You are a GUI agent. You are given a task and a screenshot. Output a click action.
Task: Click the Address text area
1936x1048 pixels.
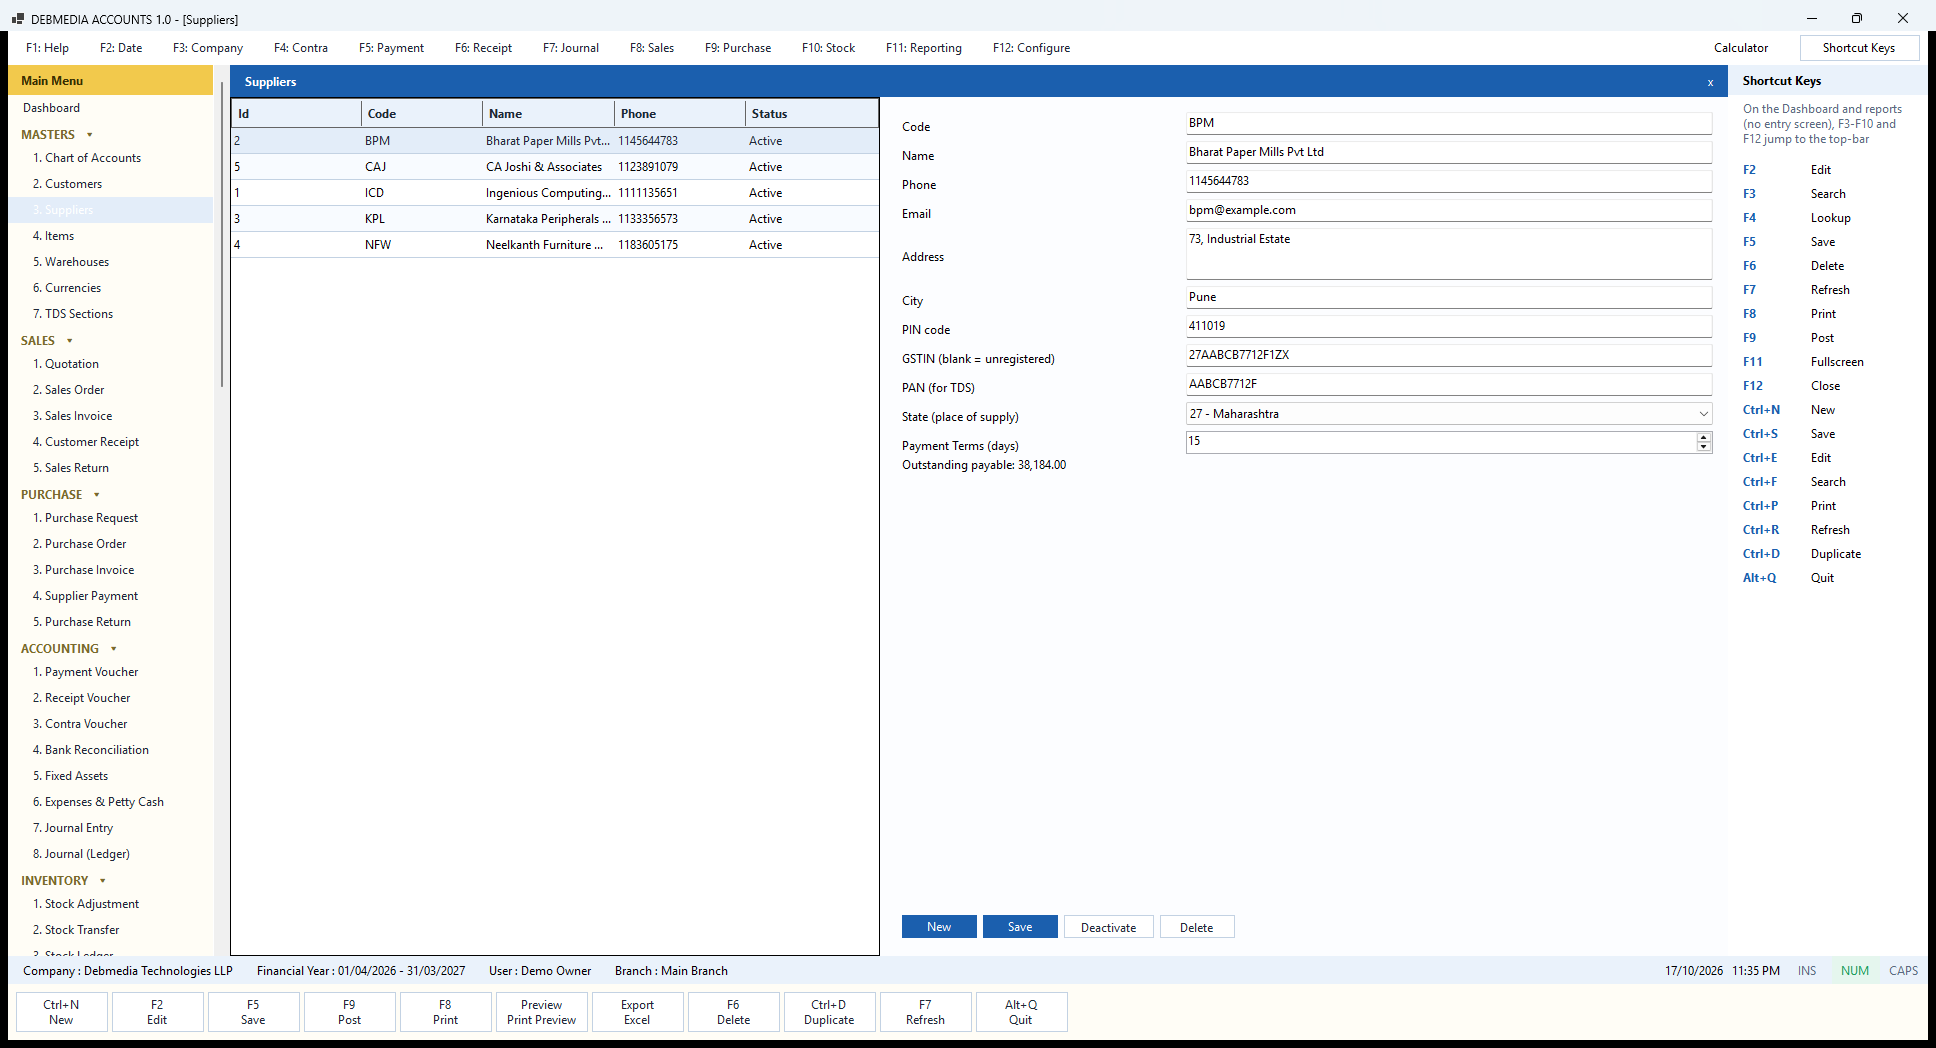pos(1449,254)
